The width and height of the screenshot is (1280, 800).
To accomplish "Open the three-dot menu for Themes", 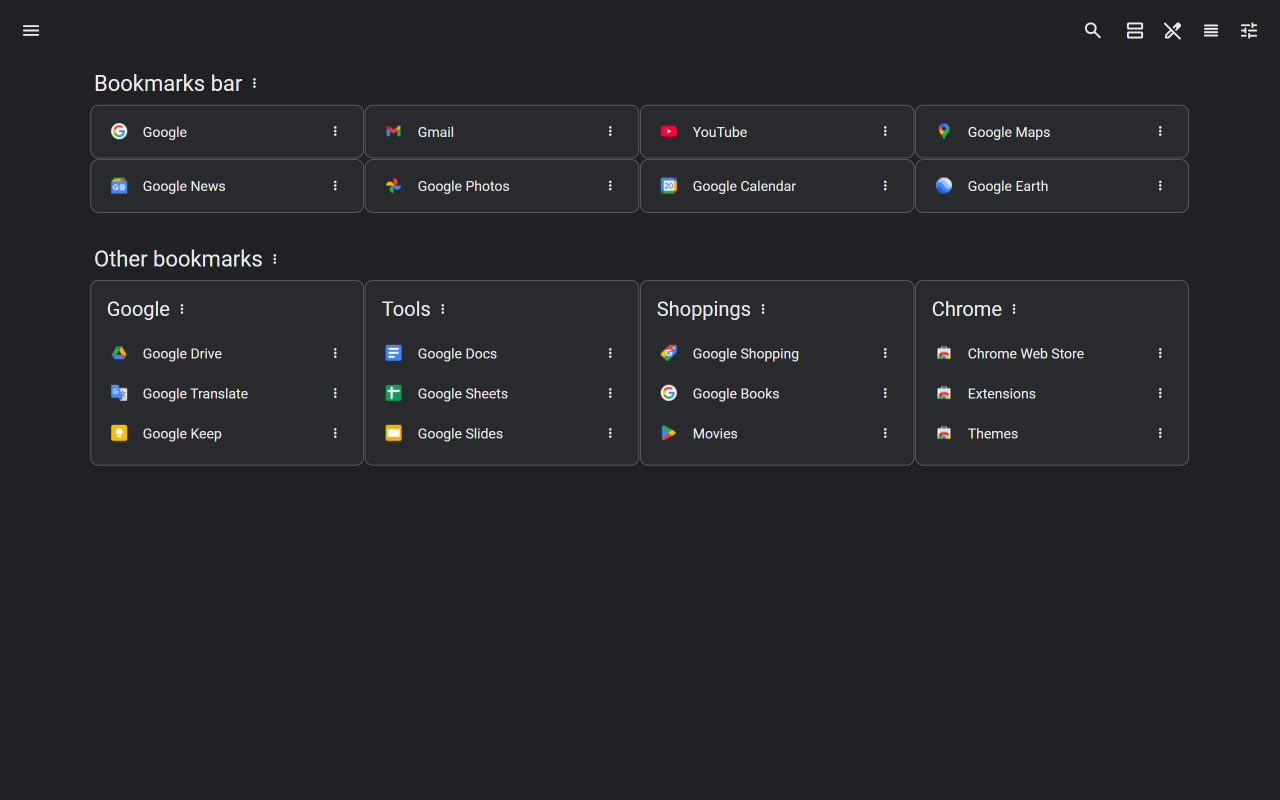I will (x=1160, y=433).
